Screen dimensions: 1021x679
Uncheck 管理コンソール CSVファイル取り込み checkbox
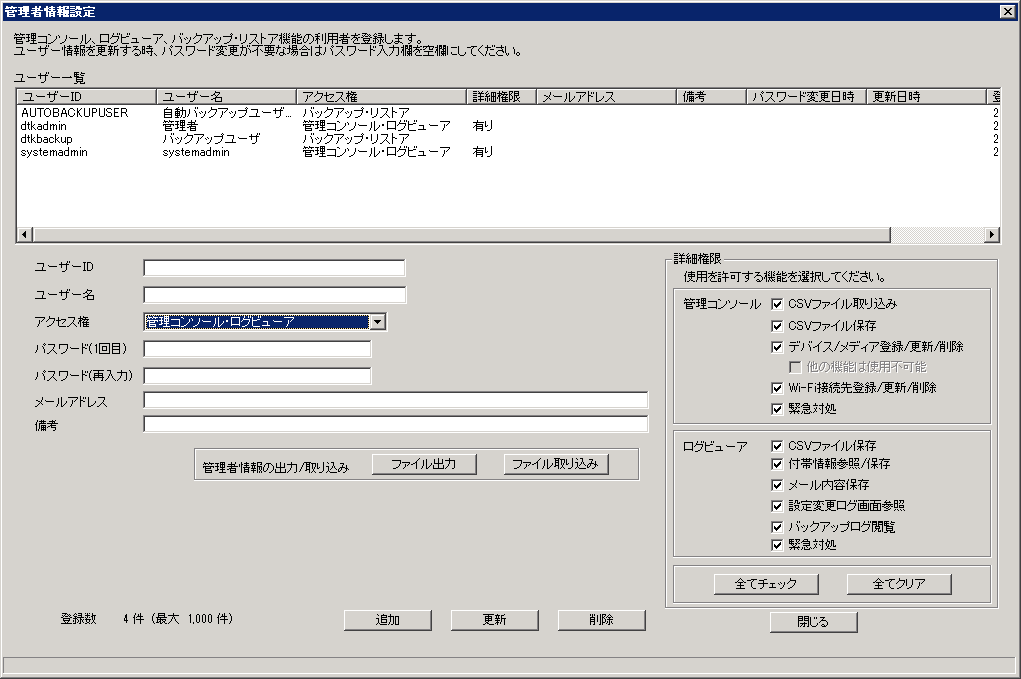pyautogui.click(x=777, y=304)
